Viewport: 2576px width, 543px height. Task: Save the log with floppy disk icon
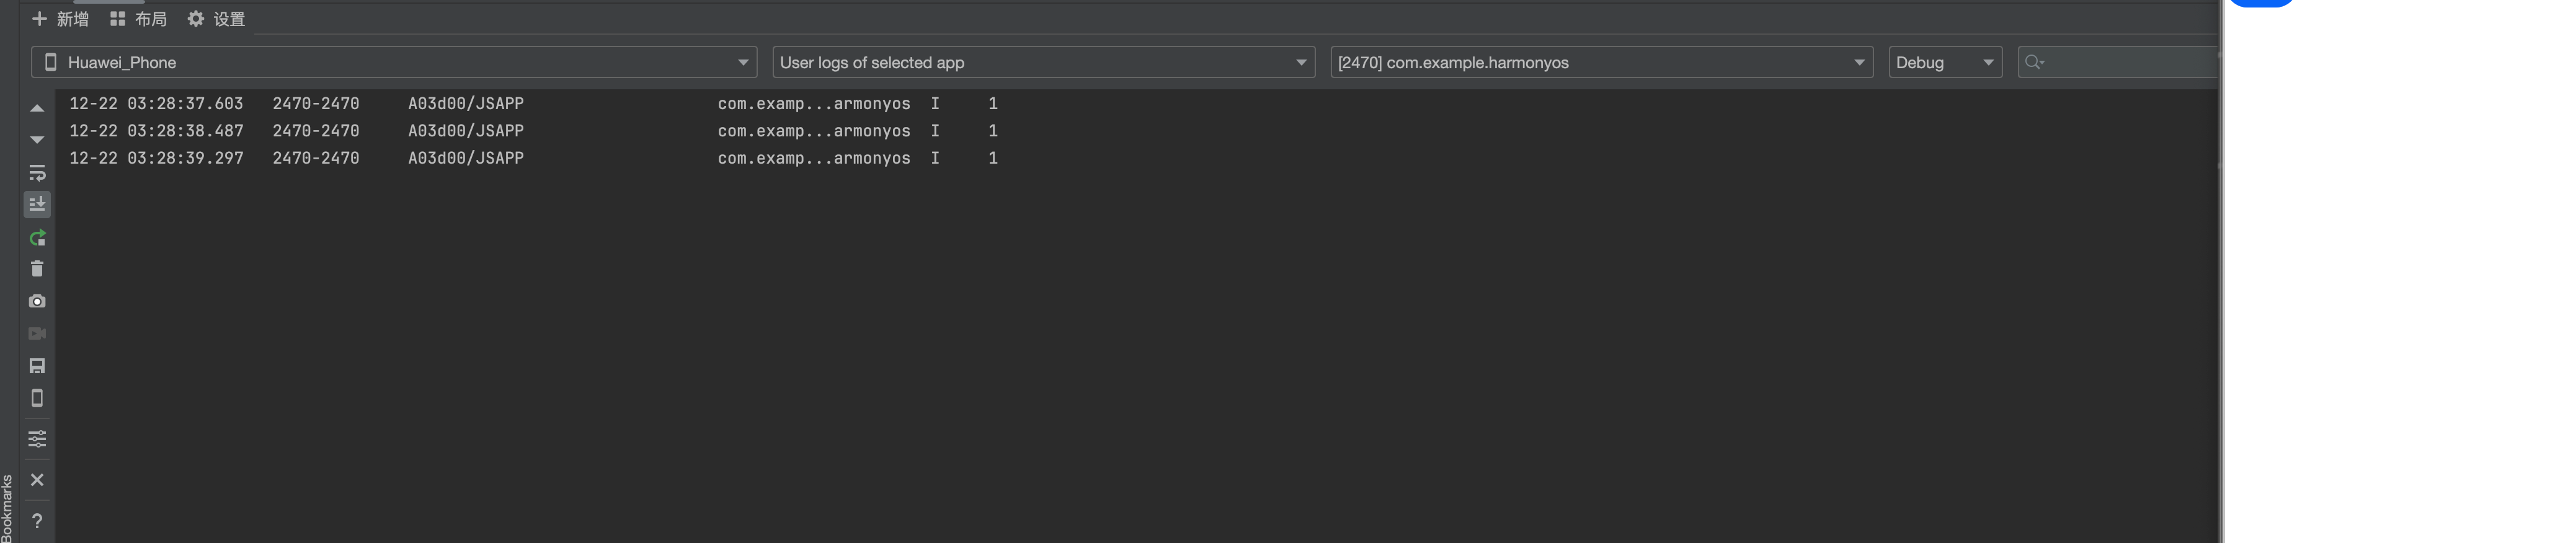pos(37,366)
